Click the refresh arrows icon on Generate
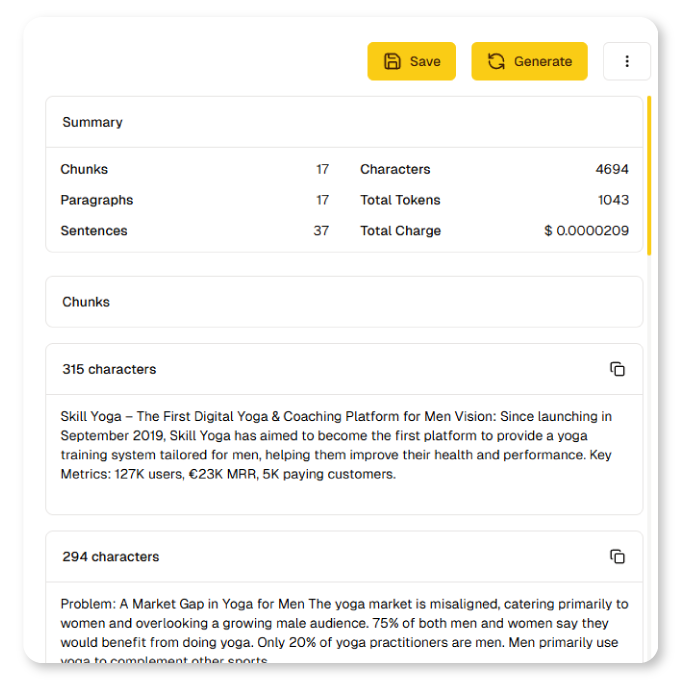This screenshot has height=680, width=680. tap(496, 61)
